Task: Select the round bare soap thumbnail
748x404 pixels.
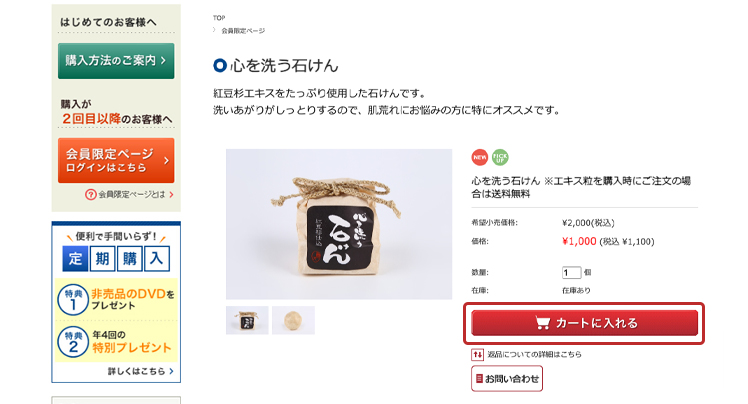Action: point(293,320)
